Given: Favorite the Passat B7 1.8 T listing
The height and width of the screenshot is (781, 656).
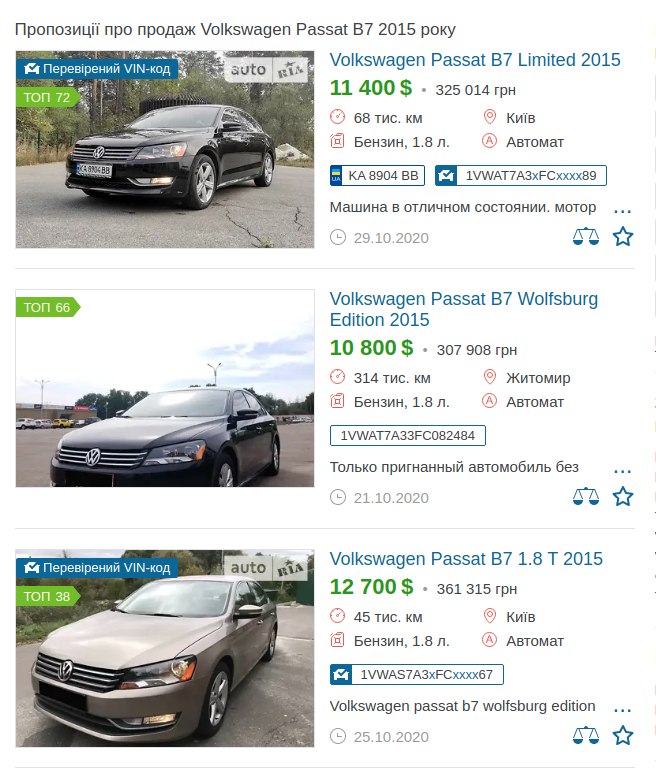Looking at the screenshot, I should (x=623, y=736).
